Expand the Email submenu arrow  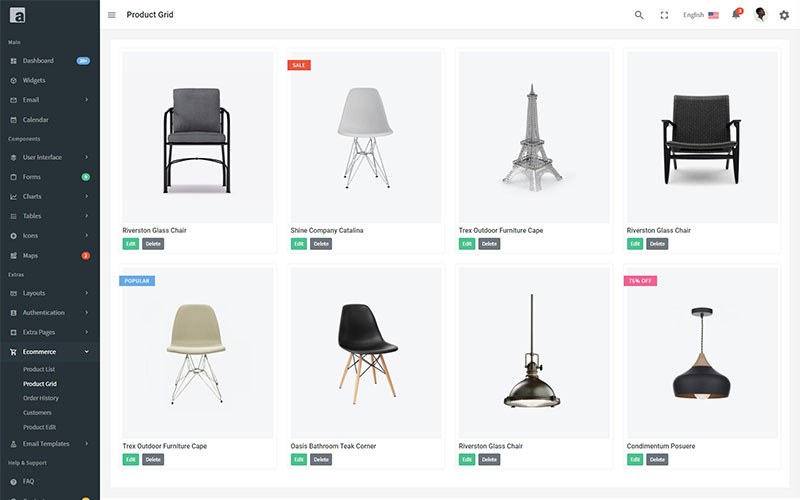(86, 100)
